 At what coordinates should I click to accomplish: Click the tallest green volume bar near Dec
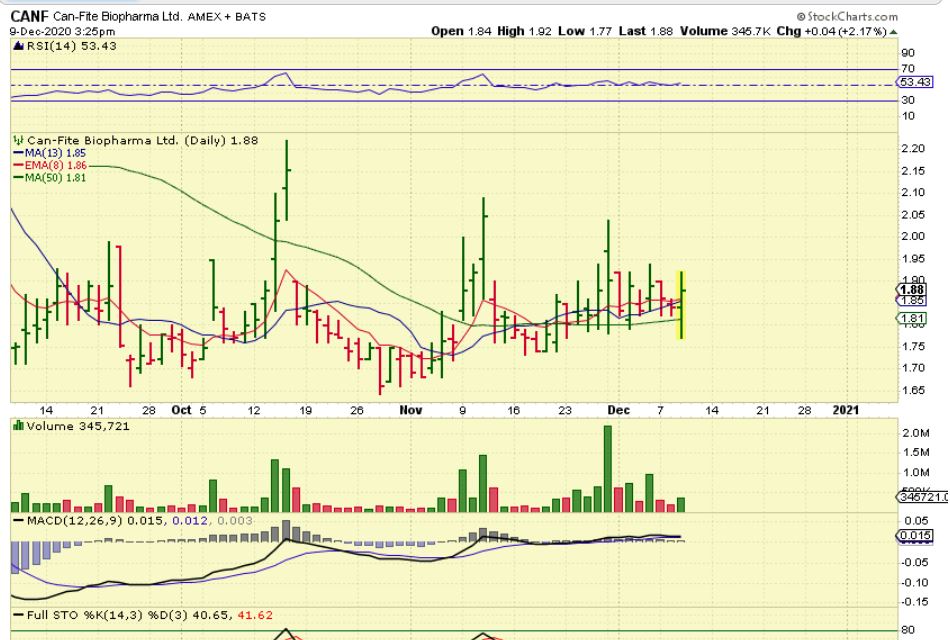pos(607,468)
